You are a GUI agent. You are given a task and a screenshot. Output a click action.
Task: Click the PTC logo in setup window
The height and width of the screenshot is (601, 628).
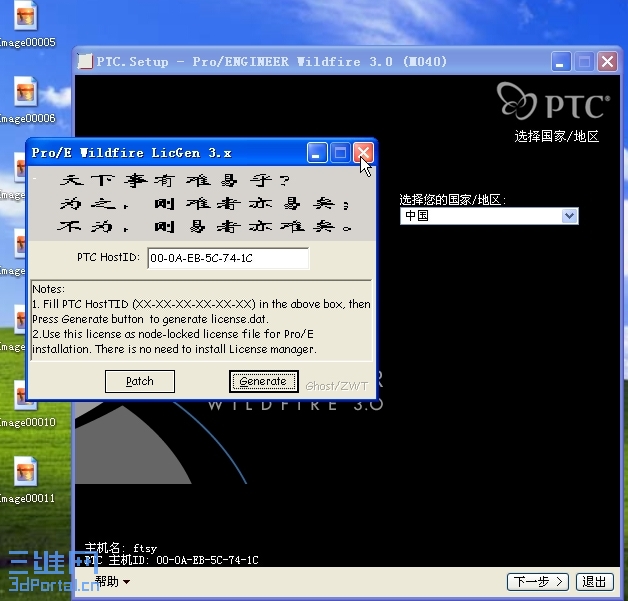[553, 101]
